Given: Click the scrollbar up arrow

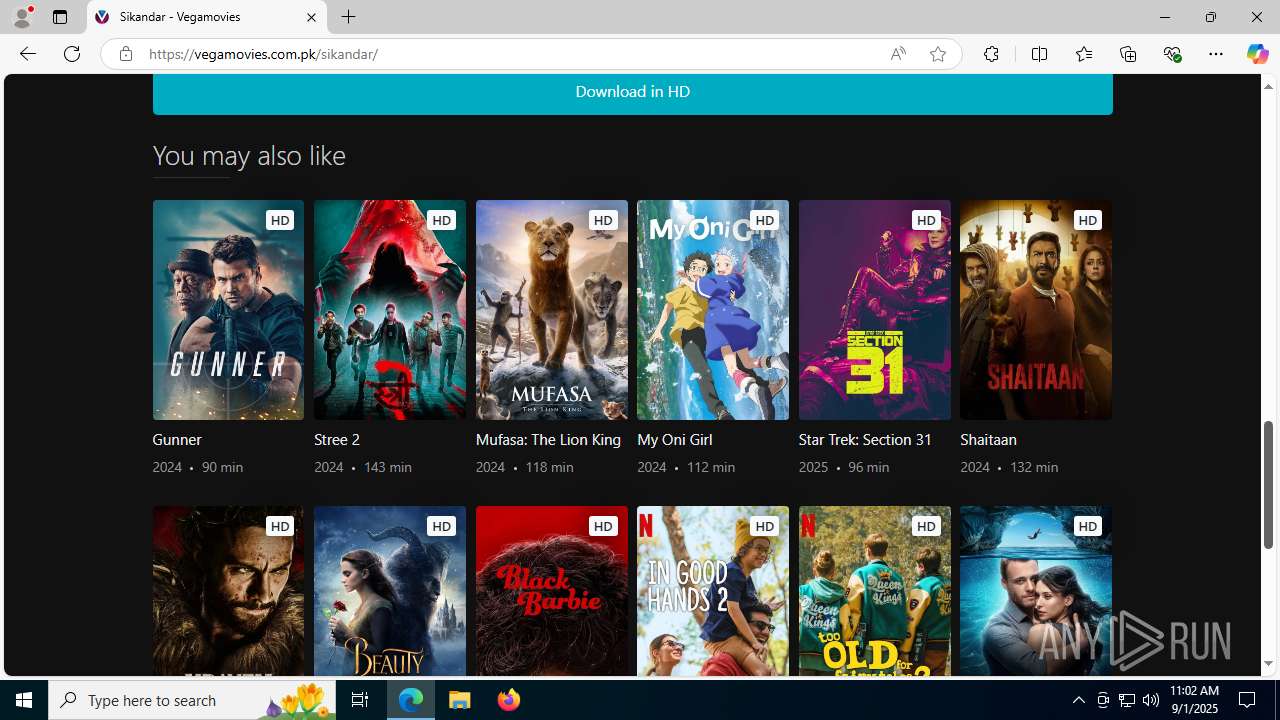Looking at the screenshot, I should [x=1269, y=86].
